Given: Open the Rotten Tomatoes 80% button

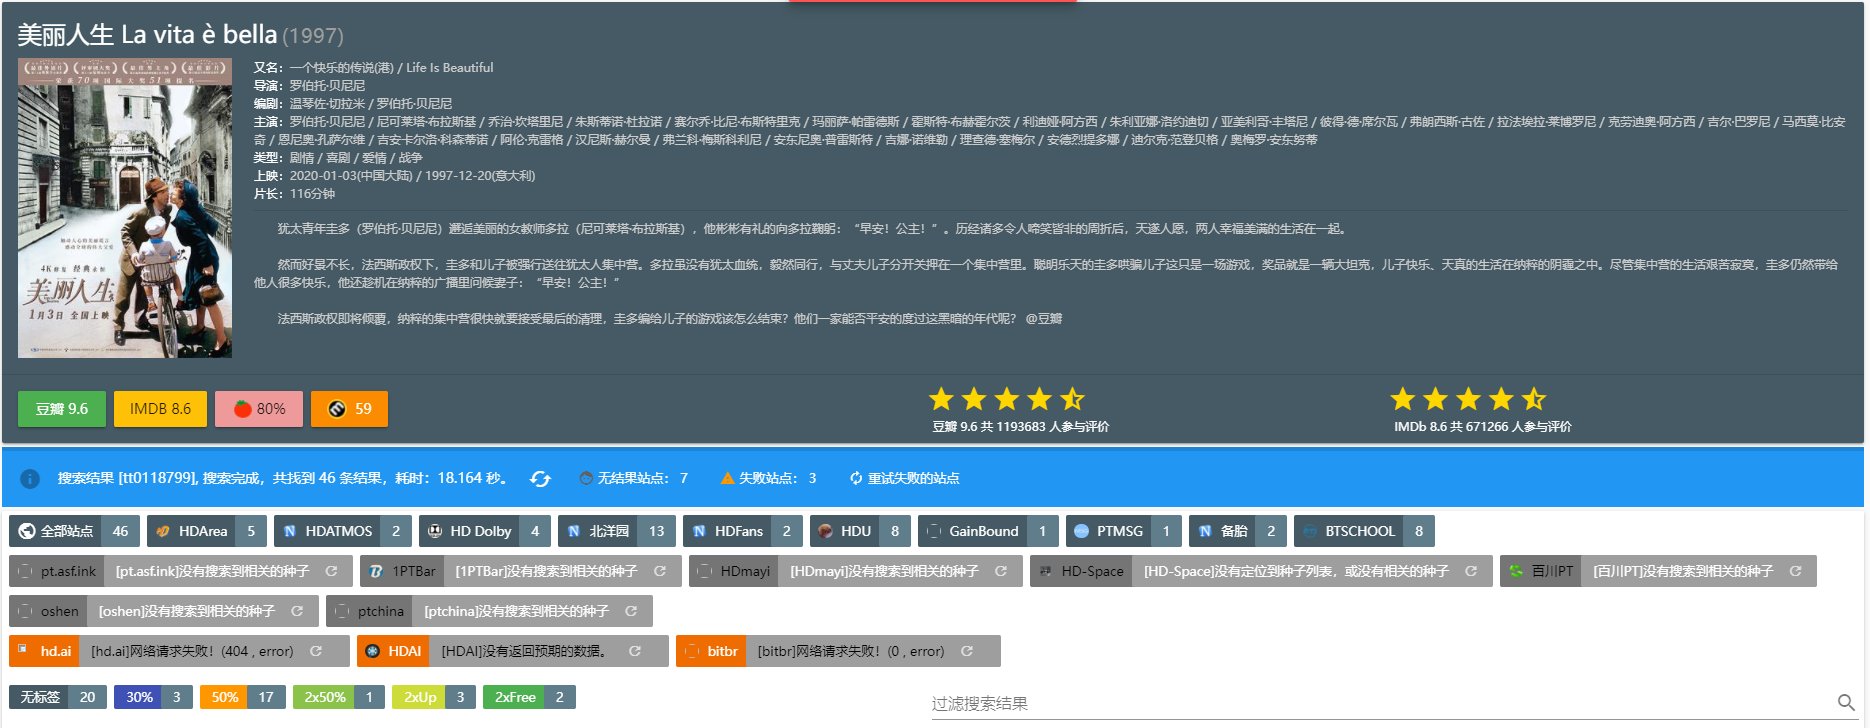Looking at the screenshot, I should tap(259, 409).
